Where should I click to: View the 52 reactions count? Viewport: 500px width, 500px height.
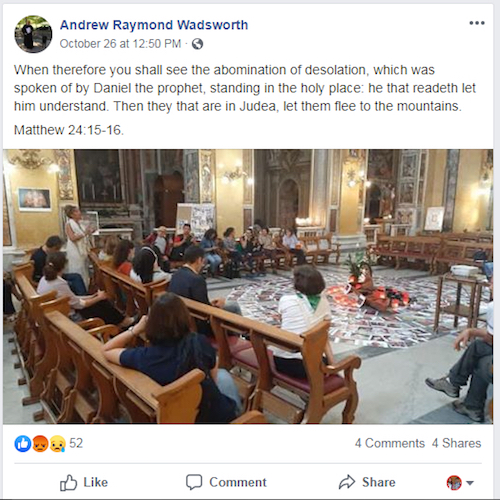click(76, 443)
